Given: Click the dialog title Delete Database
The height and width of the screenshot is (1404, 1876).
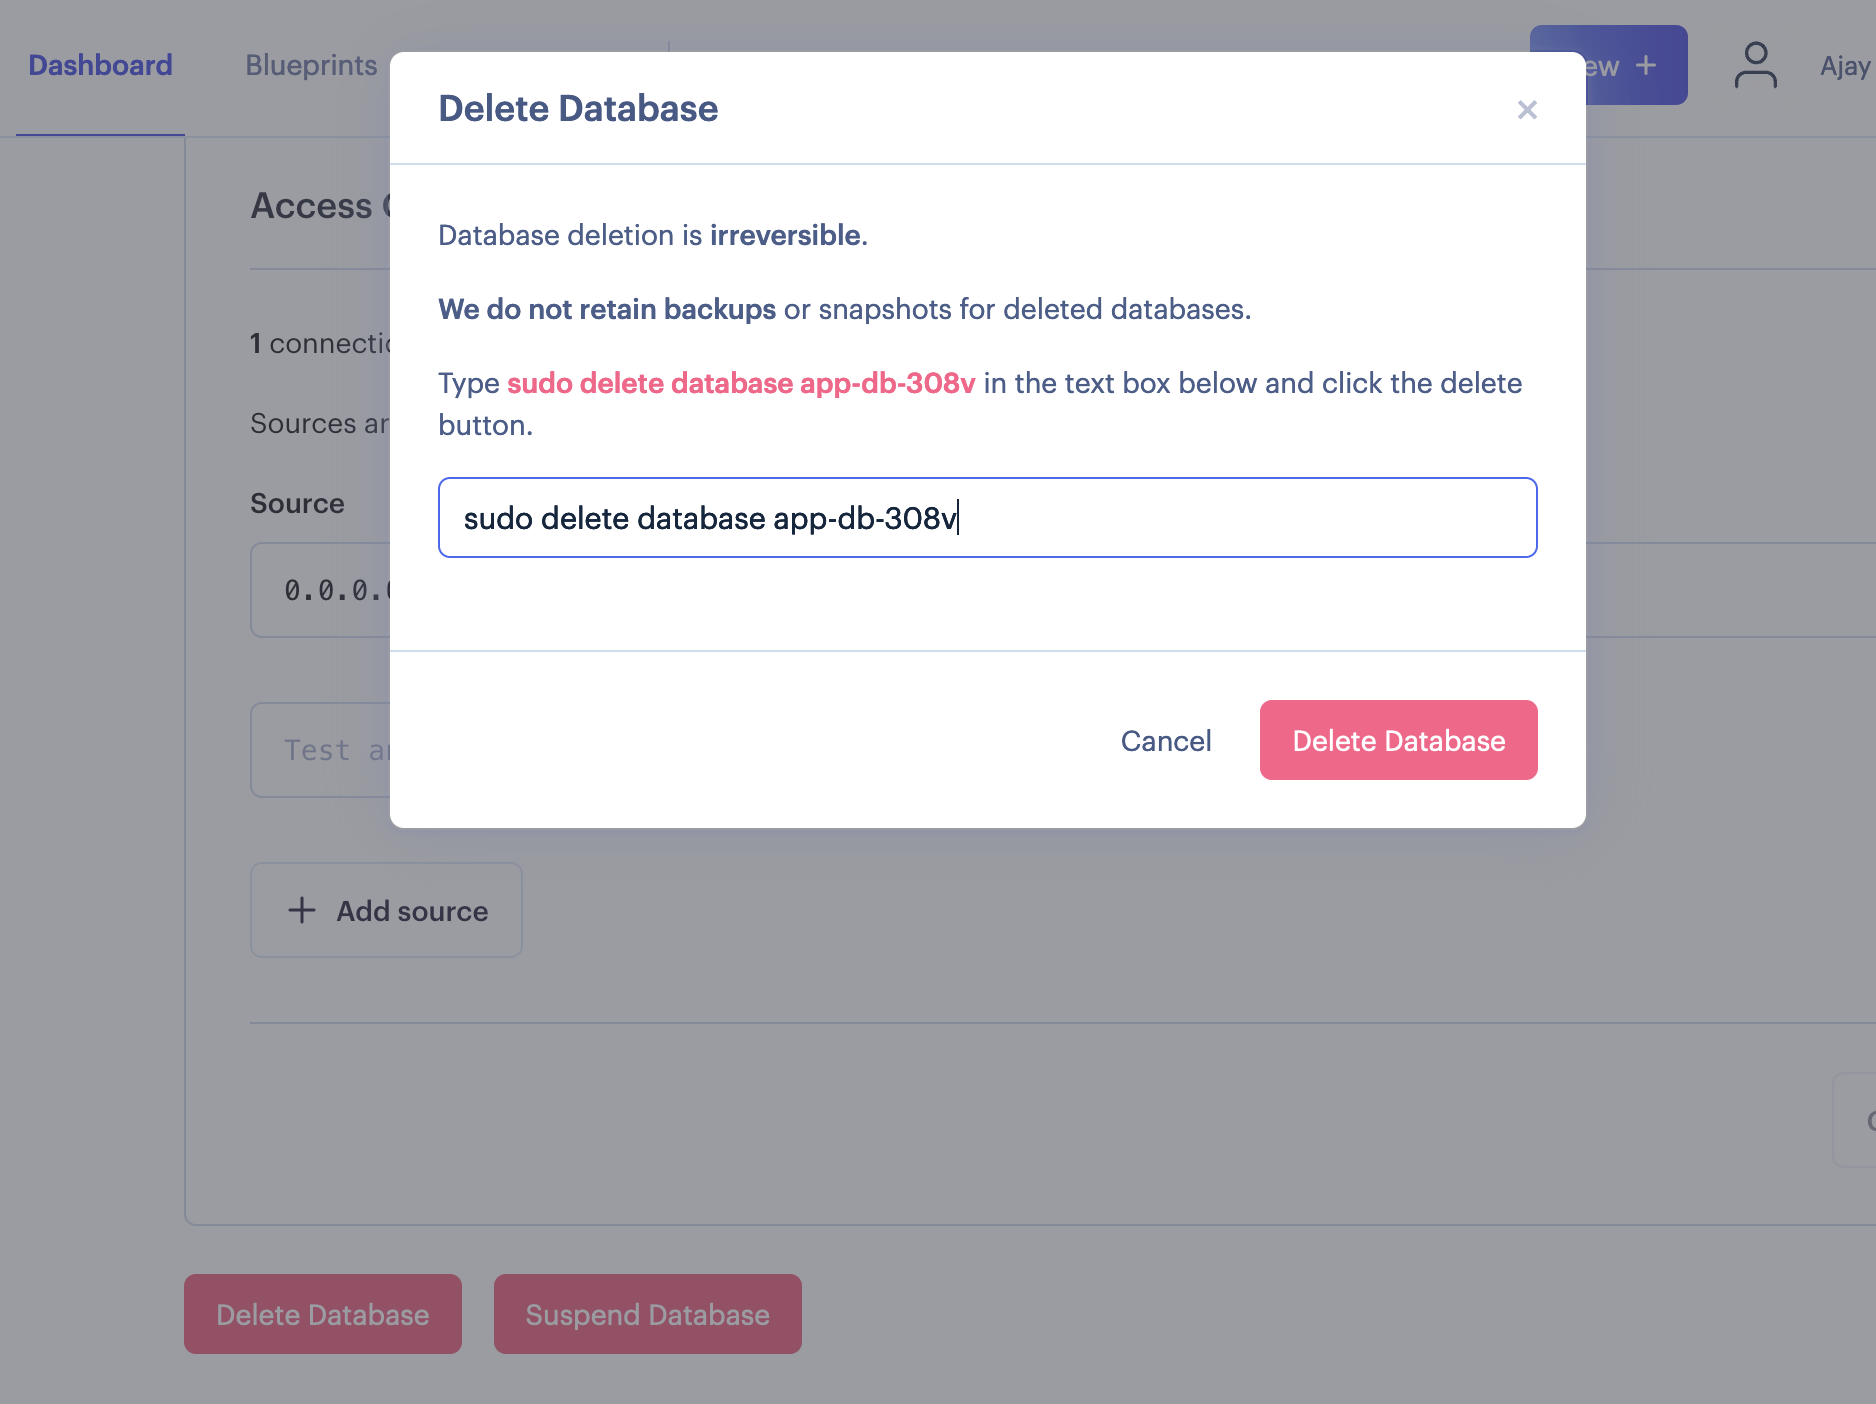Looking at the screenshot, I should click(x=578, y=108).
